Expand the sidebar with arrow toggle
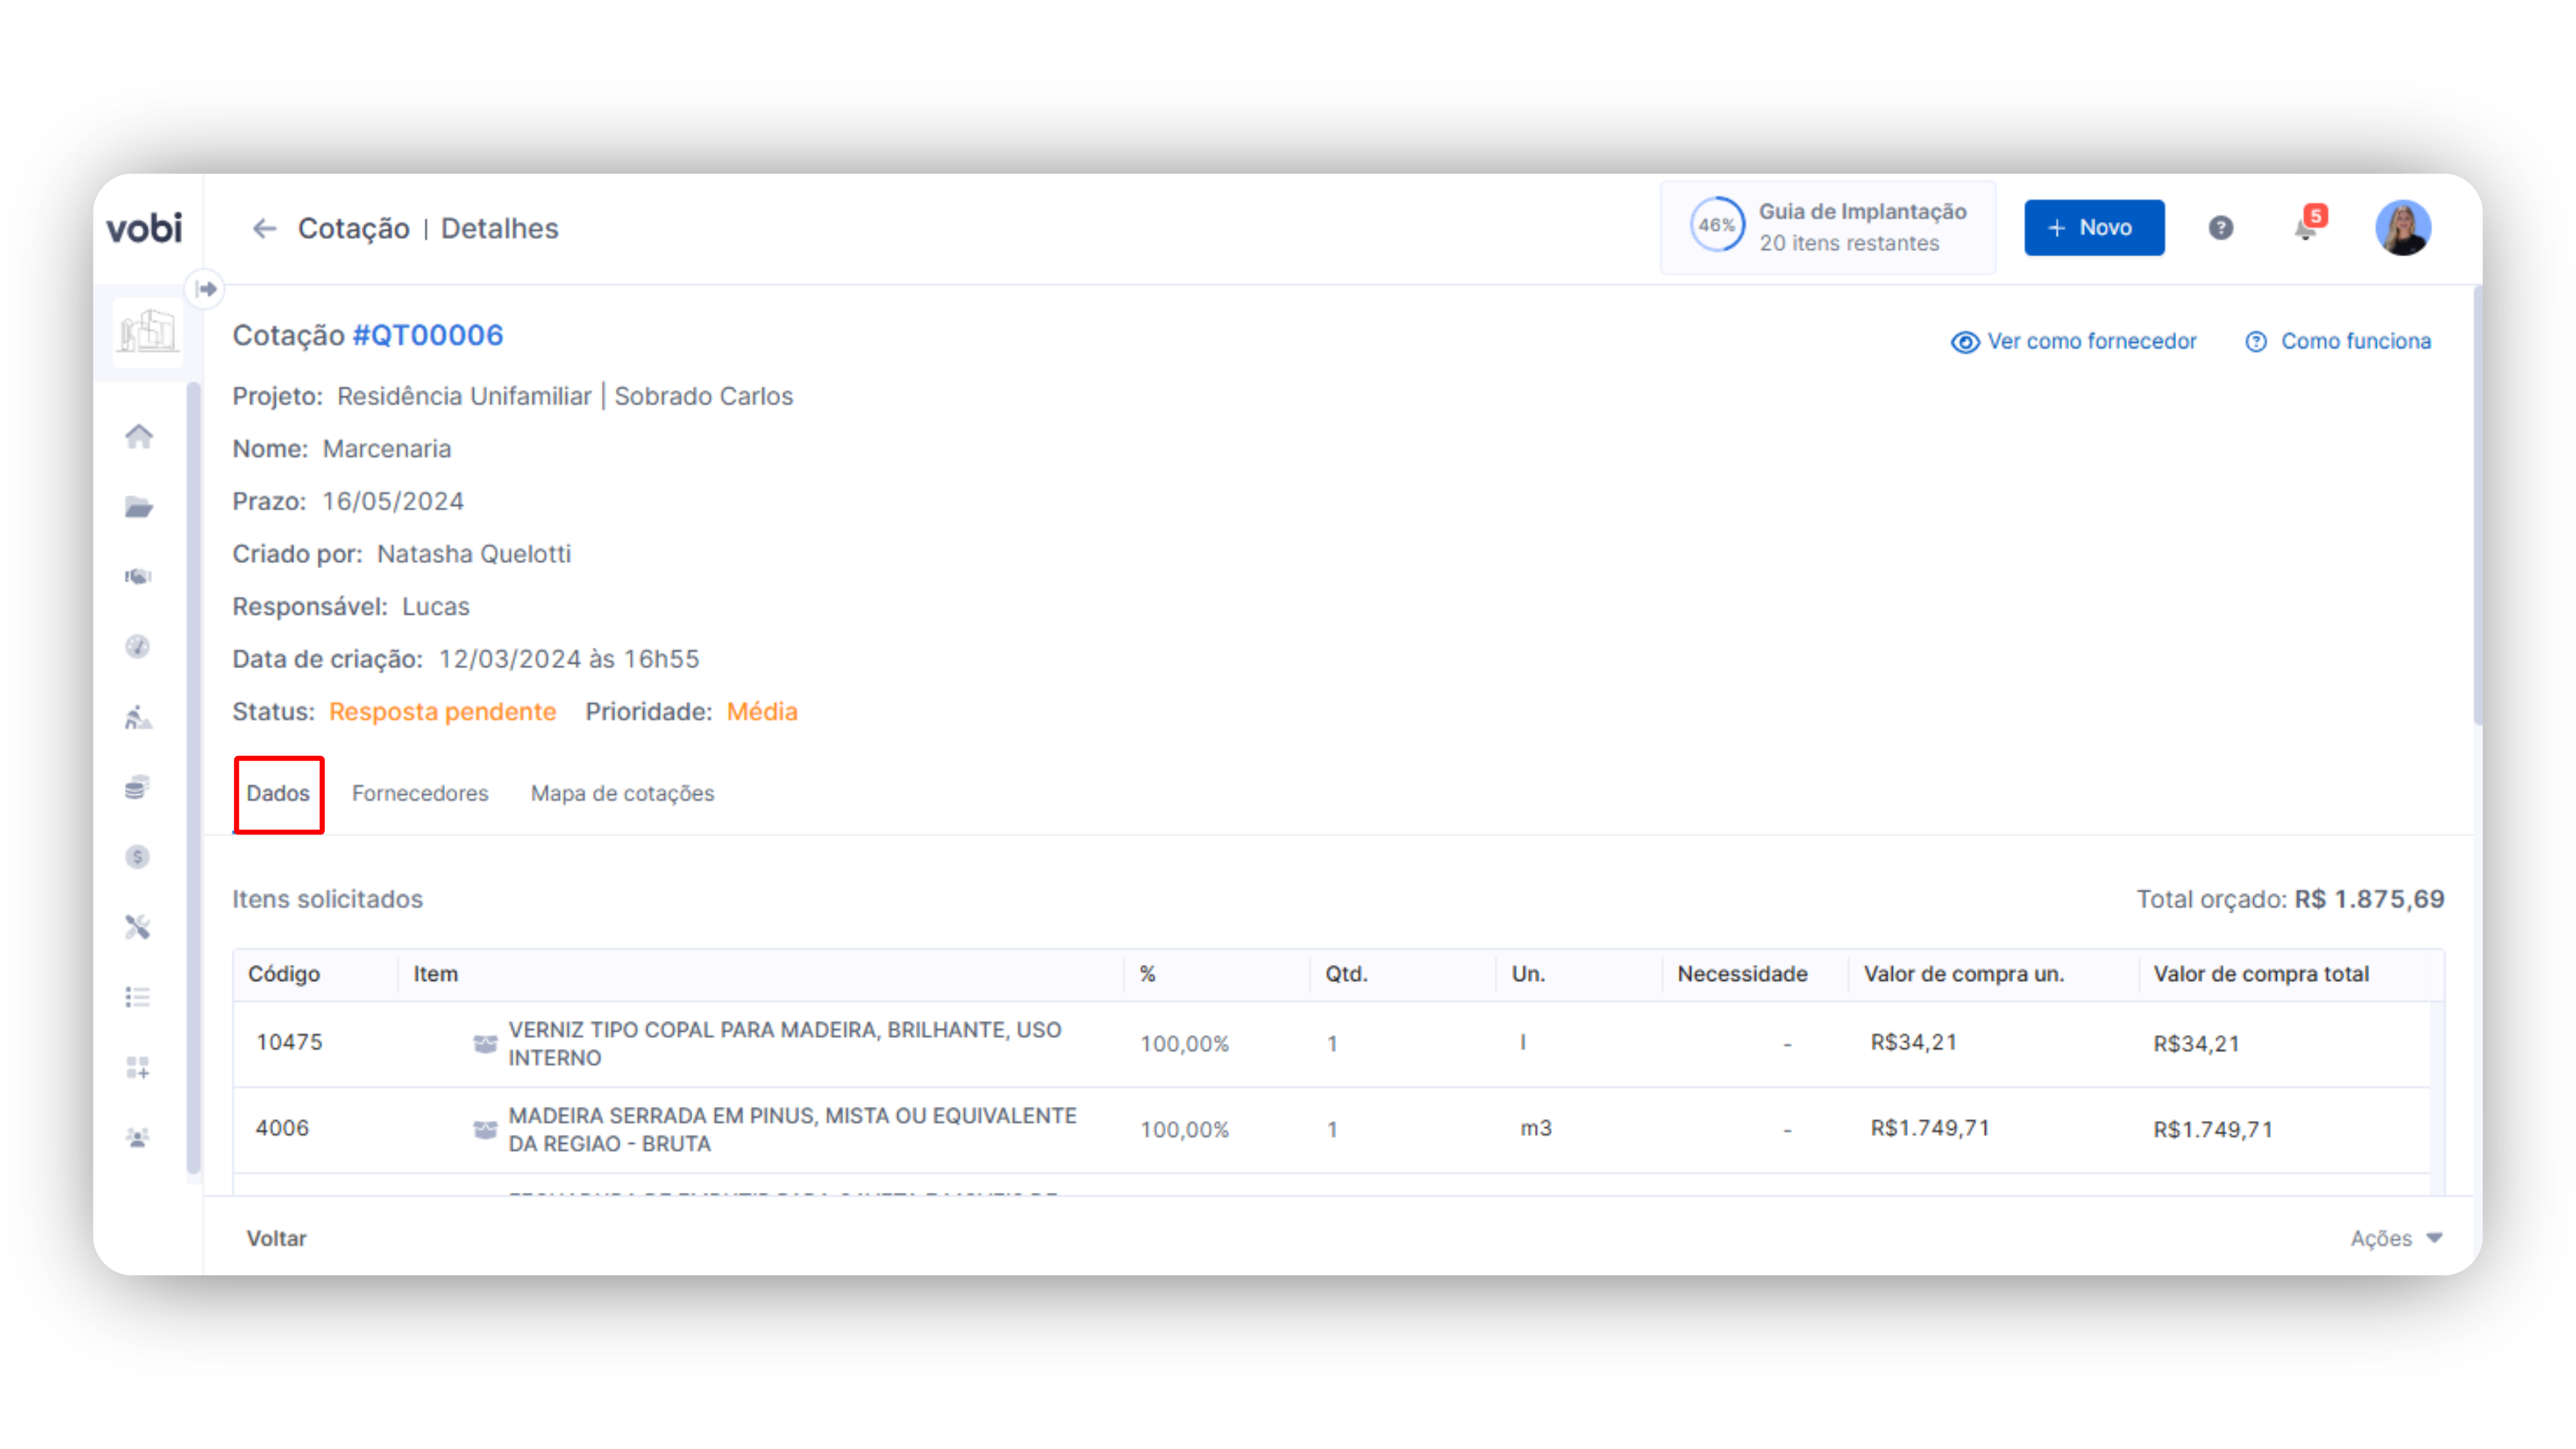 click(x=206, y=289)
